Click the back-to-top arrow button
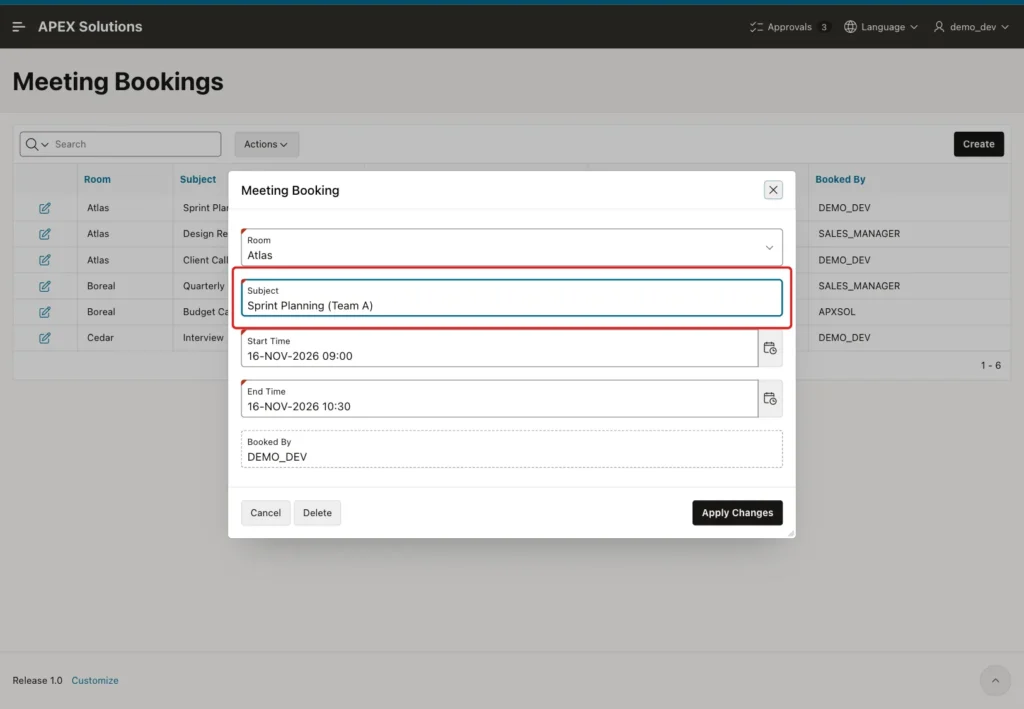 tap(995, 680)
